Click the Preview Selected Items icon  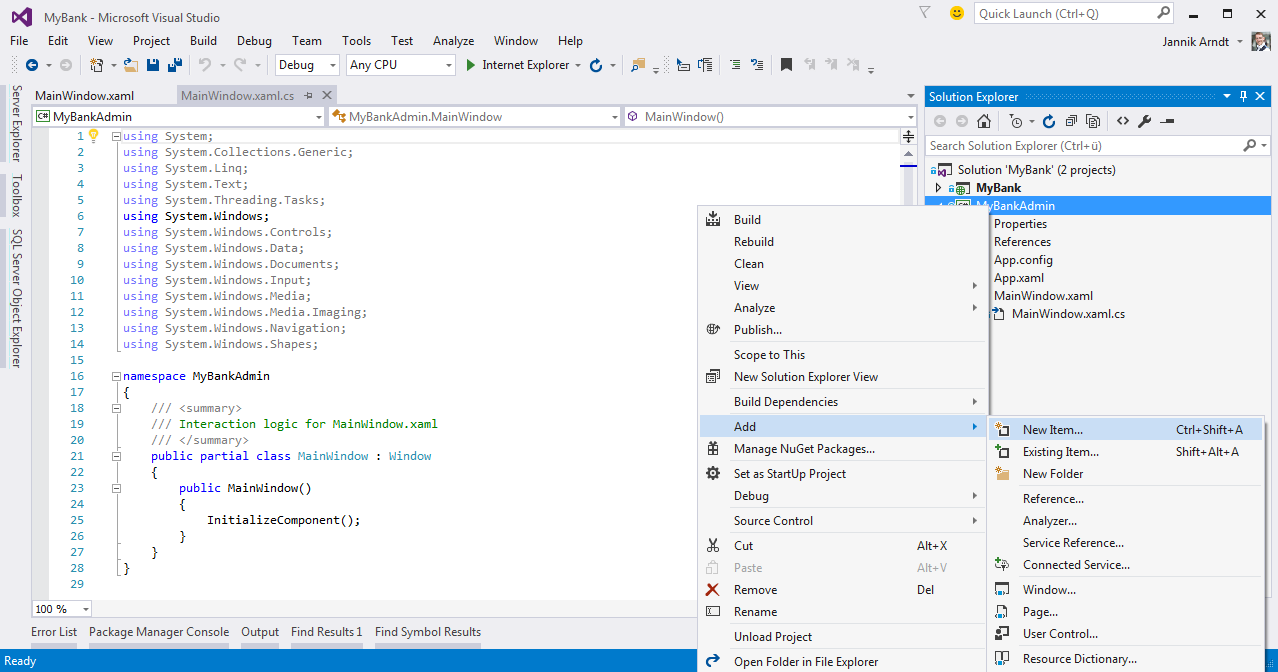pos(1167,121)
